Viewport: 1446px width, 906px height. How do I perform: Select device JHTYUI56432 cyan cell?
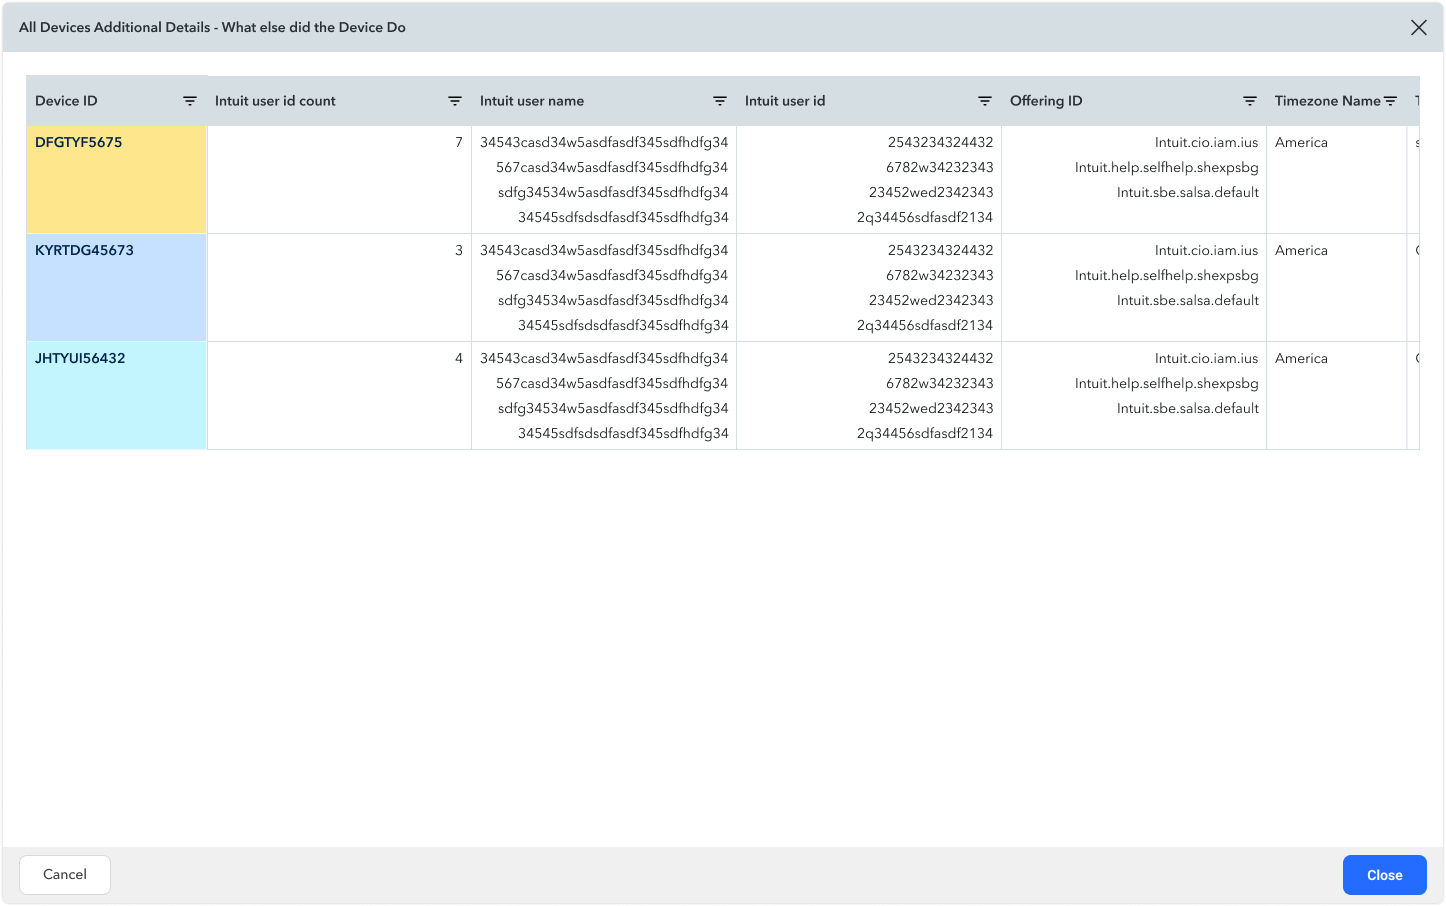[x=116, y=395]
